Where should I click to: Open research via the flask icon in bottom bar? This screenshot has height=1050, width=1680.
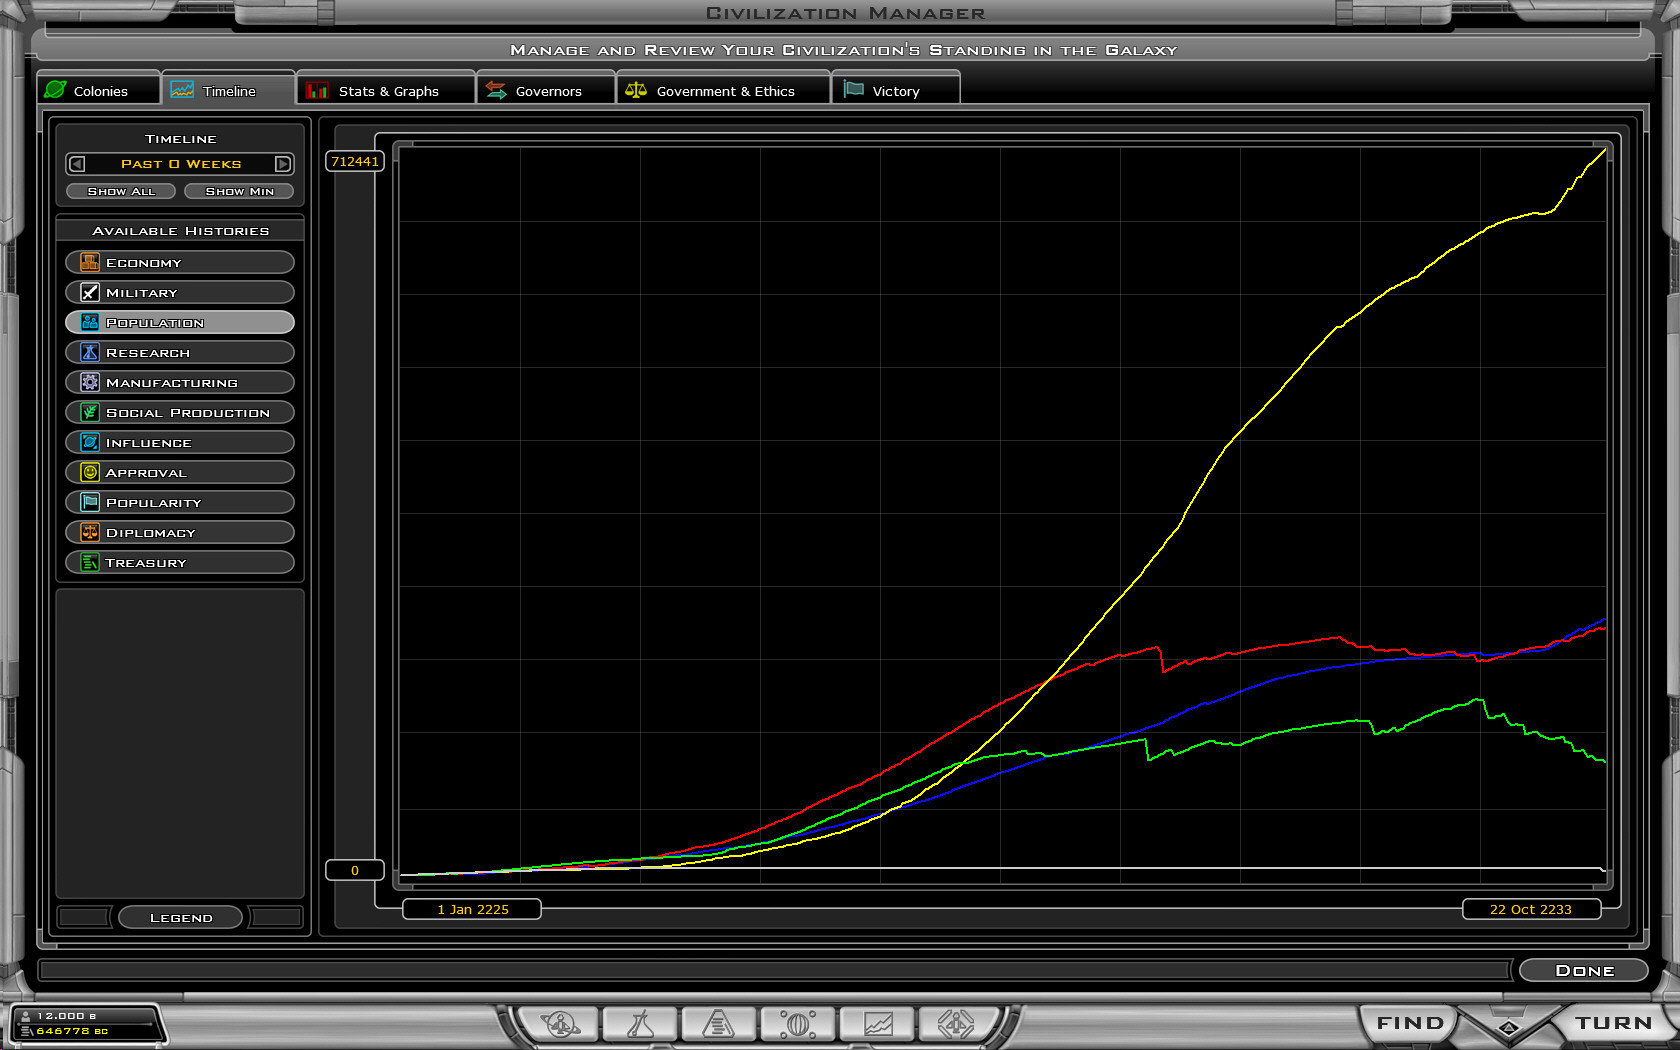point(640,1024)
